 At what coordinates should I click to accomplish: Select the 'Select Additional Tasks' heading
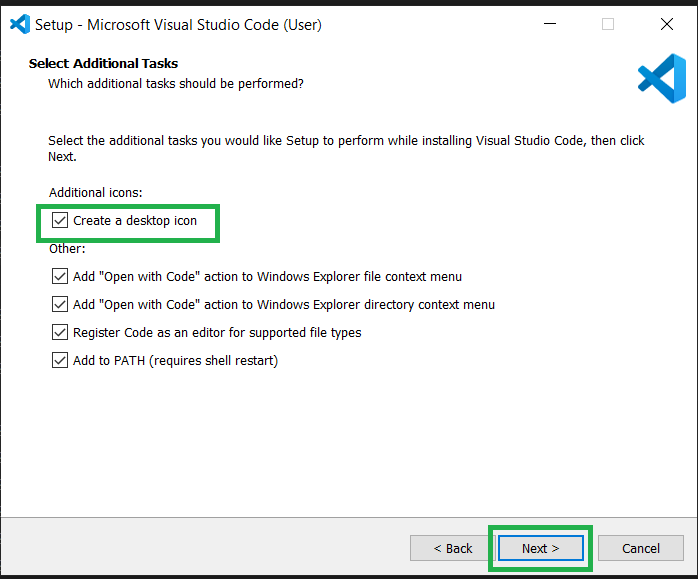click(103, 64)
